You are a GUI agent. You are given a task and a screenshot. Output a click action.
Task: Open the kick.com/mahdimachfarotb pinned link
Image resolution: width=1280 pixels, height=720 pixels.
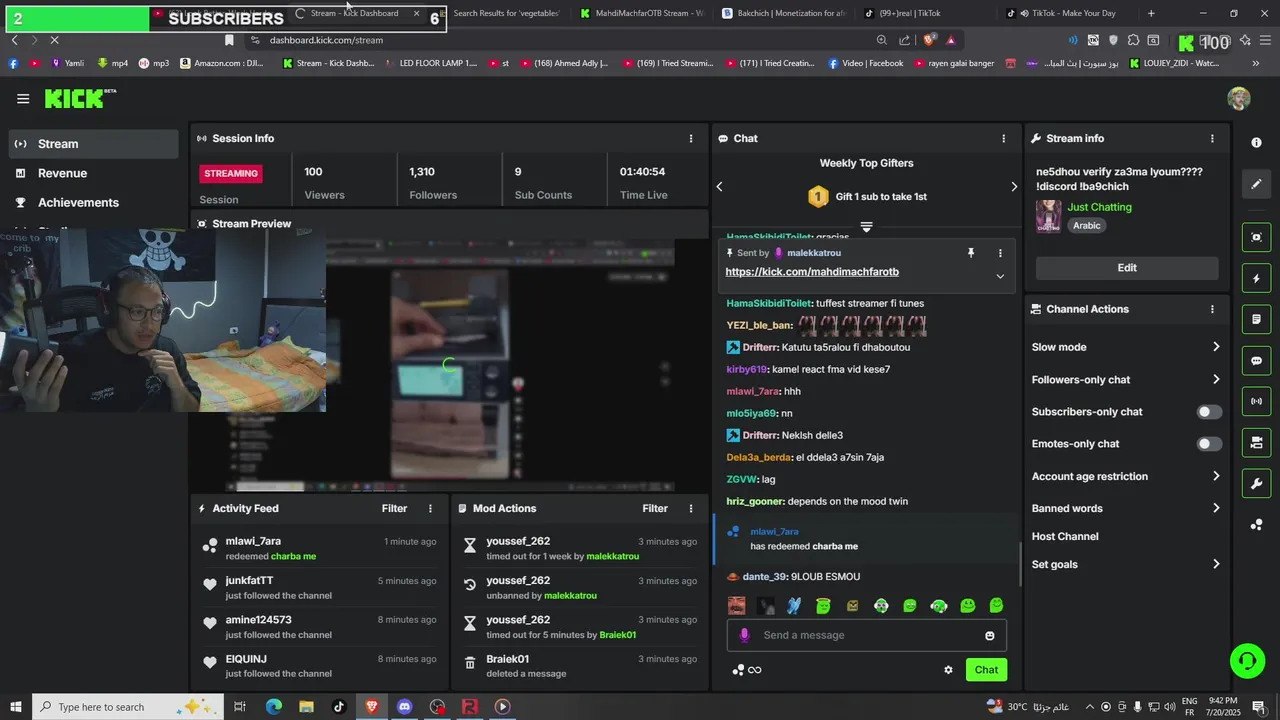pyautogui.click(x=812, y=272)
